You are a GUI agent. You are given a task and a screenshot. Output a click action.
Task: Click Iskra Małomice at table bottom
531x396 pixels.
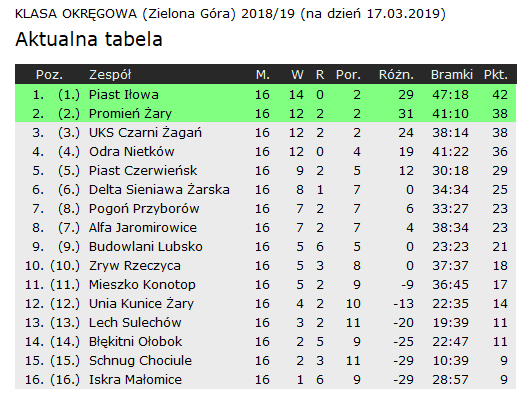[135, 379]
